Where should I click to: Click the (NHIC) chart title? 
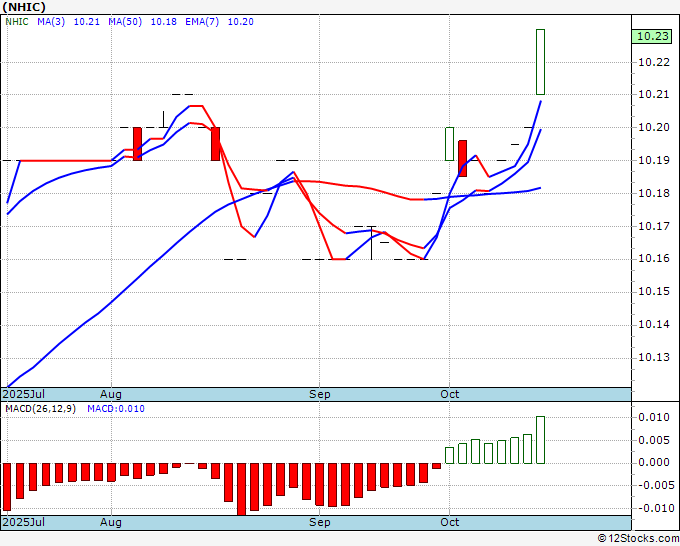click(x=24, y=7)
